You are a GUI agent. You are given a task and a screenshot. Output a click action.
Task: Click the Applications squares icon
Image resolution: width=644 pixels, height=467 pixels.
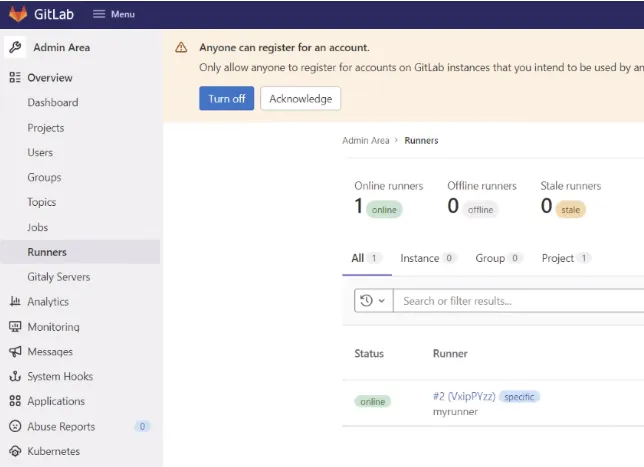15,401
